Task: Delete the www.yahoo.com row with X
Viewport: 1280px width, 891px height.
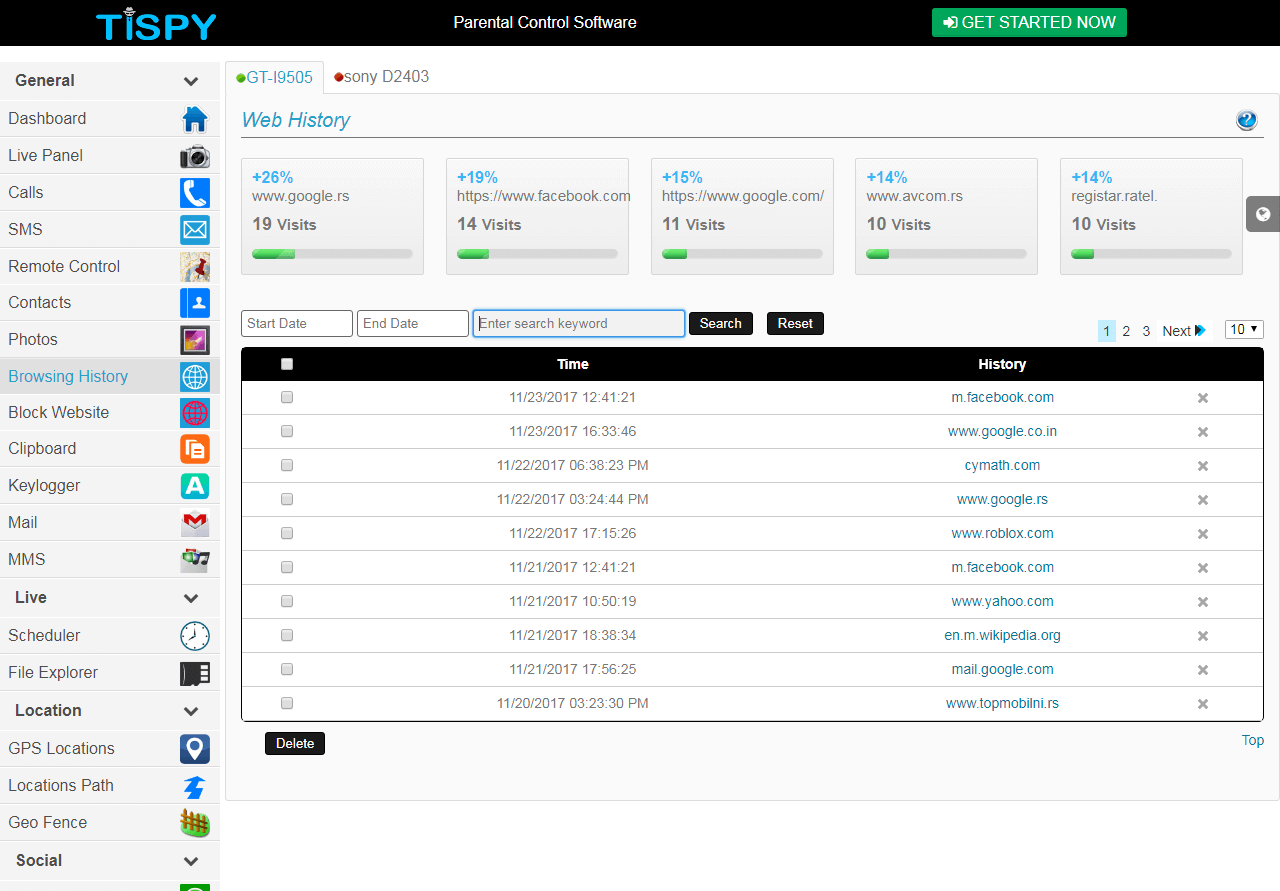Action: tap(1203, 602)
